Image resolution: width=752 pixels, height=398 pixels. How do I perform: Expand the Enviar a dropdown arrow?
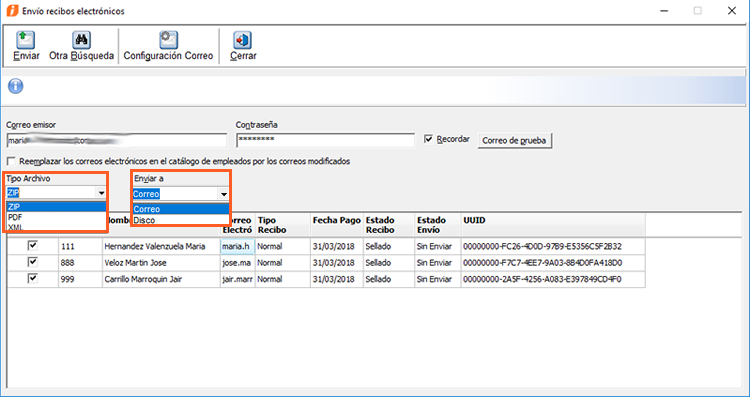(224, 194)
